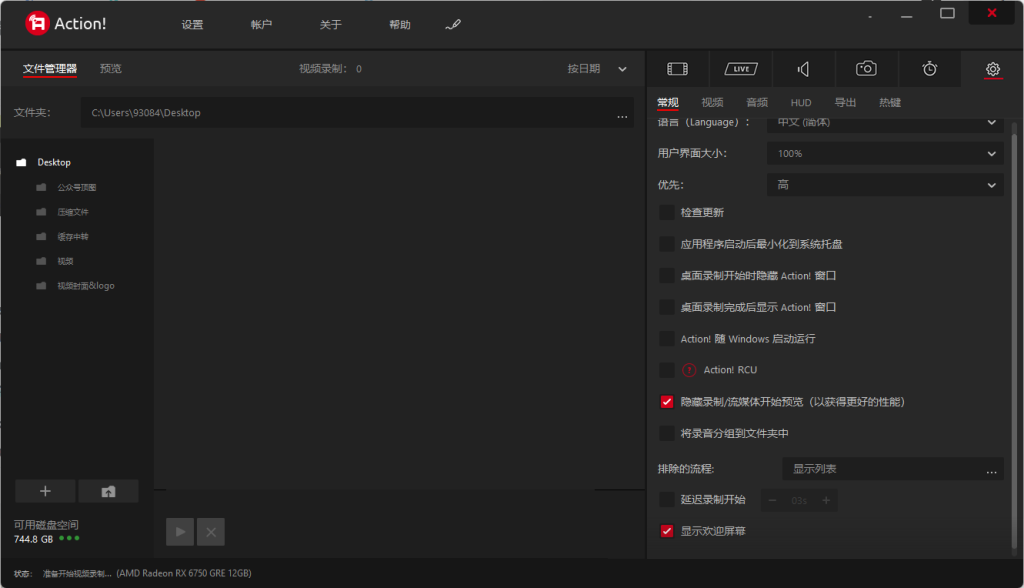Switch to the LIVE streaming icon
The image size is (1024, 588).
[x=741, y=69]
